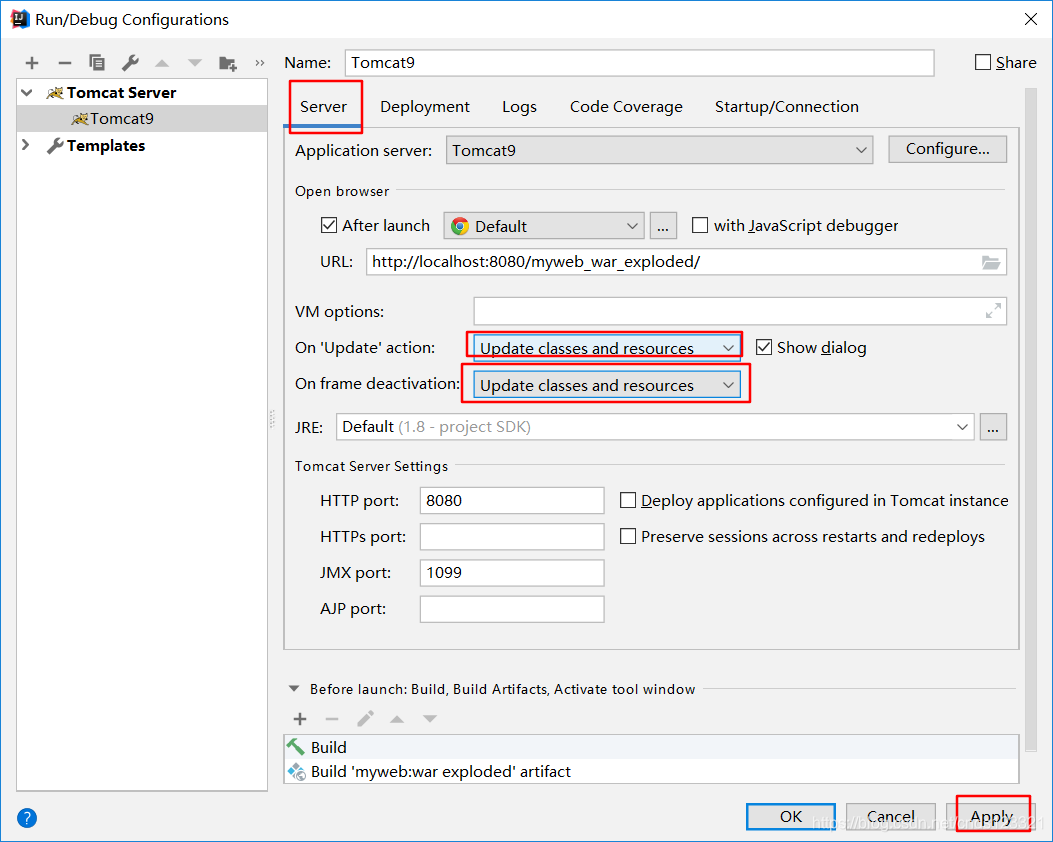Open browser Default dropdown

[544, 226]
